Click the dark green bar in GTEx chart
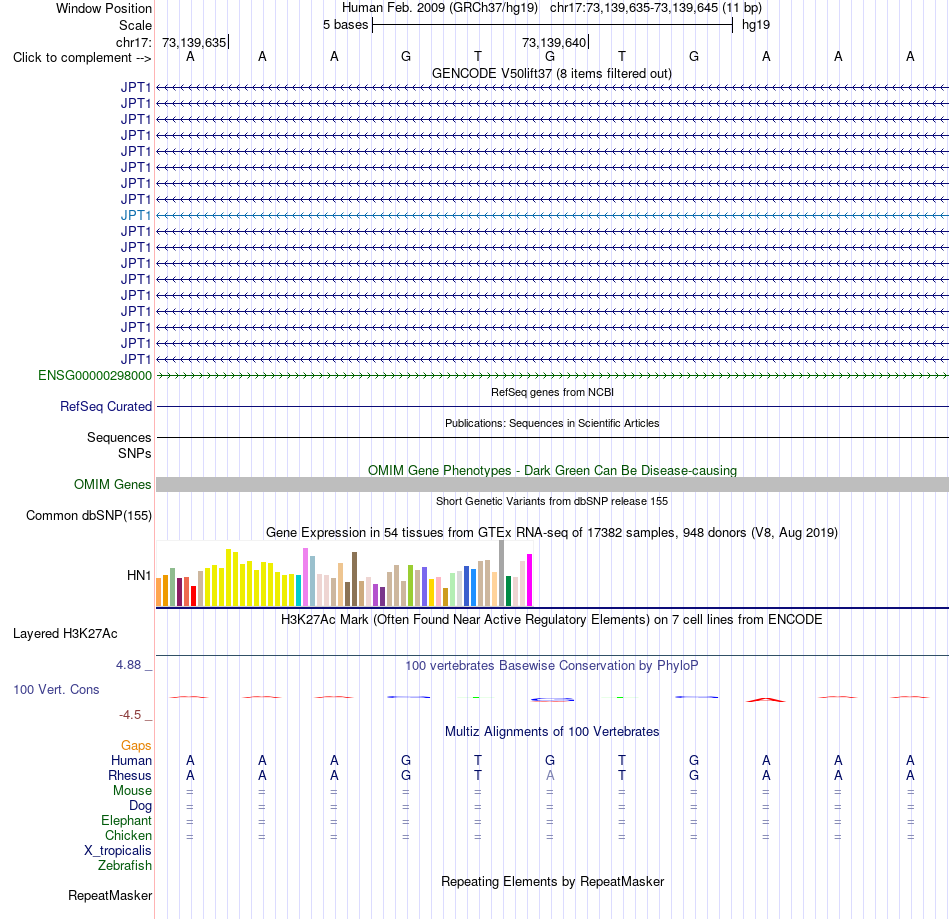Image resolution: width=950 pixels, height=919 pixels. click(508, 591)
